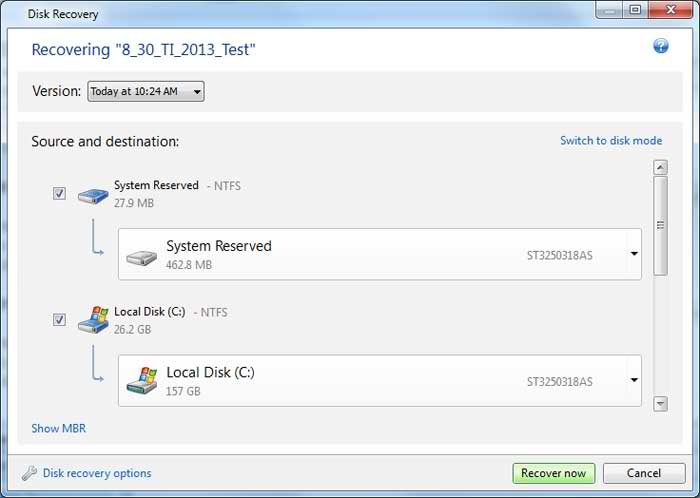Click the Local Disk (C:) source Windows drive icon
The image size is (700, 498).
coord(93,320)
